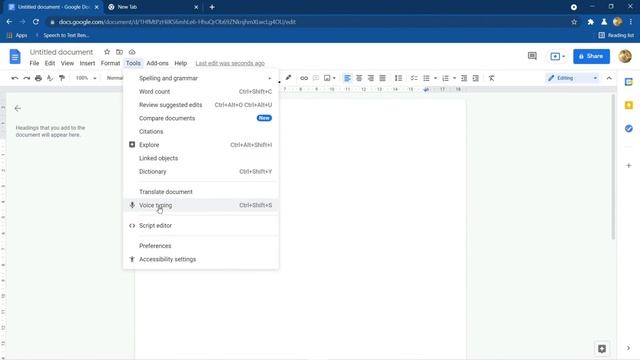Screen dimensions: 640x360
Task: Open the Format menu
Action: [110, 63]
